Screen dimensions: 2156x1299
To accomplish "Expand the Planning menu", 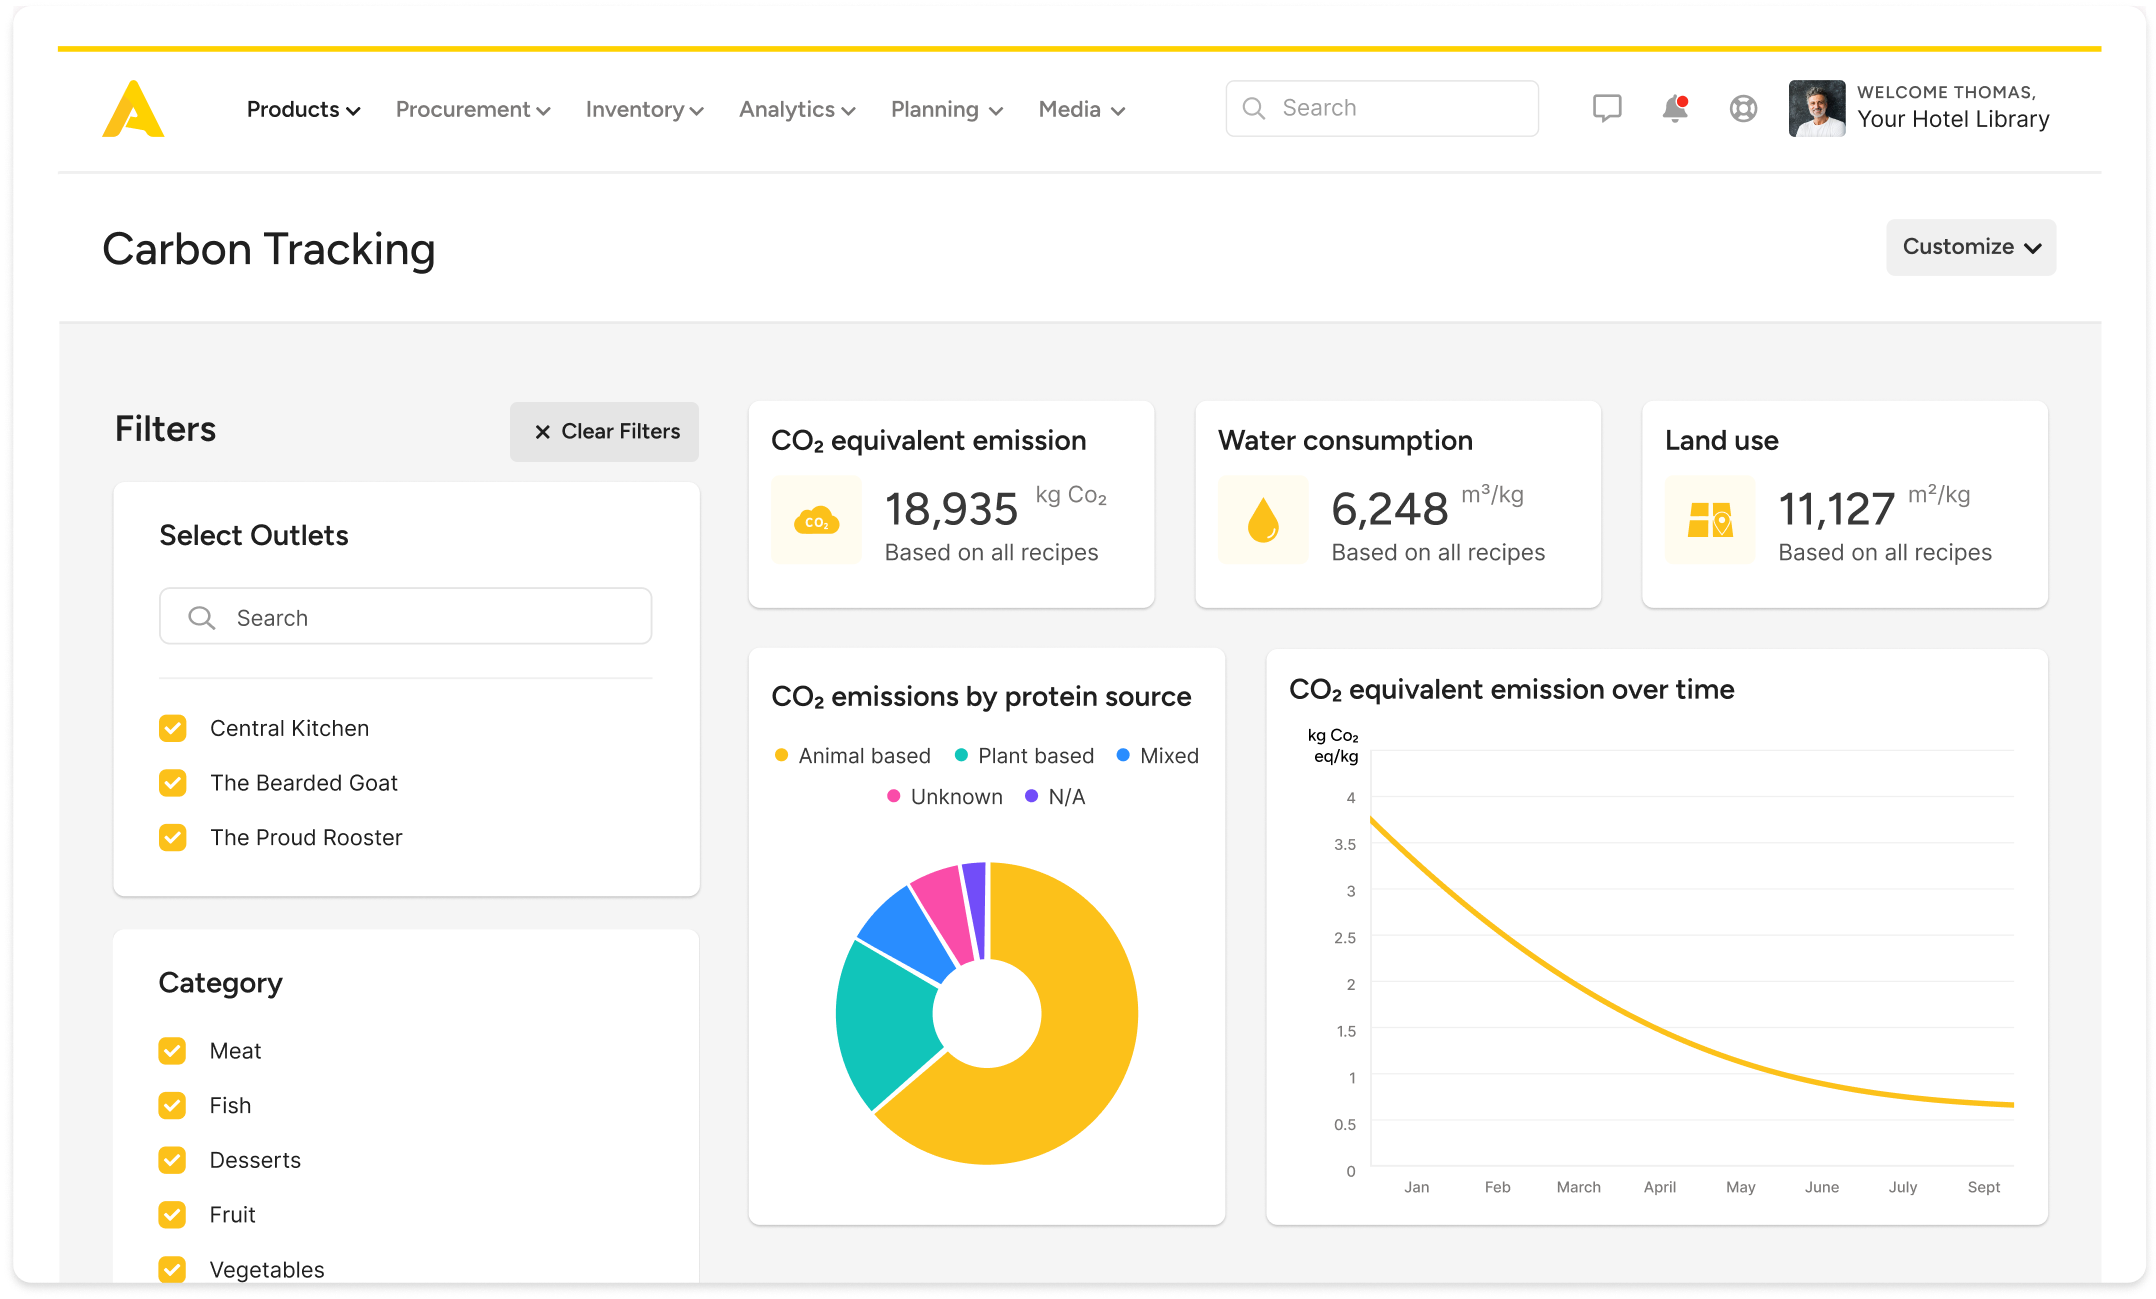I will pyautogui.click(x=947, y=109).
